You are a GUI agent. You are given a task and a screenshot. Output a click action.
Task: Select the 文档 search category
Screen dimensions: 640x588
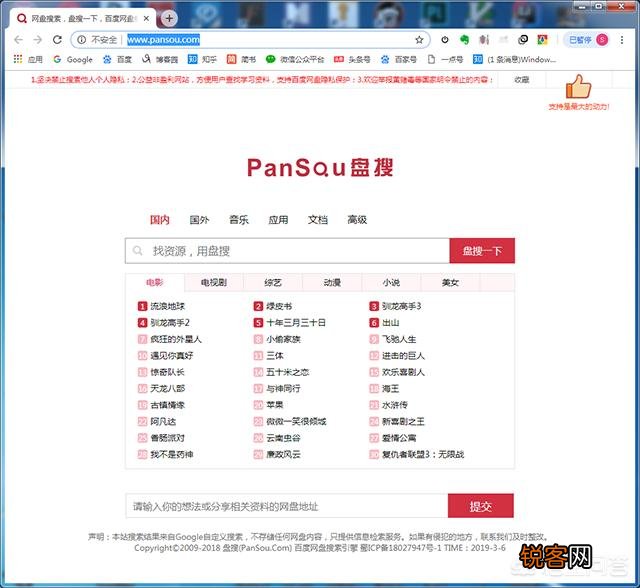click(318, 220)
